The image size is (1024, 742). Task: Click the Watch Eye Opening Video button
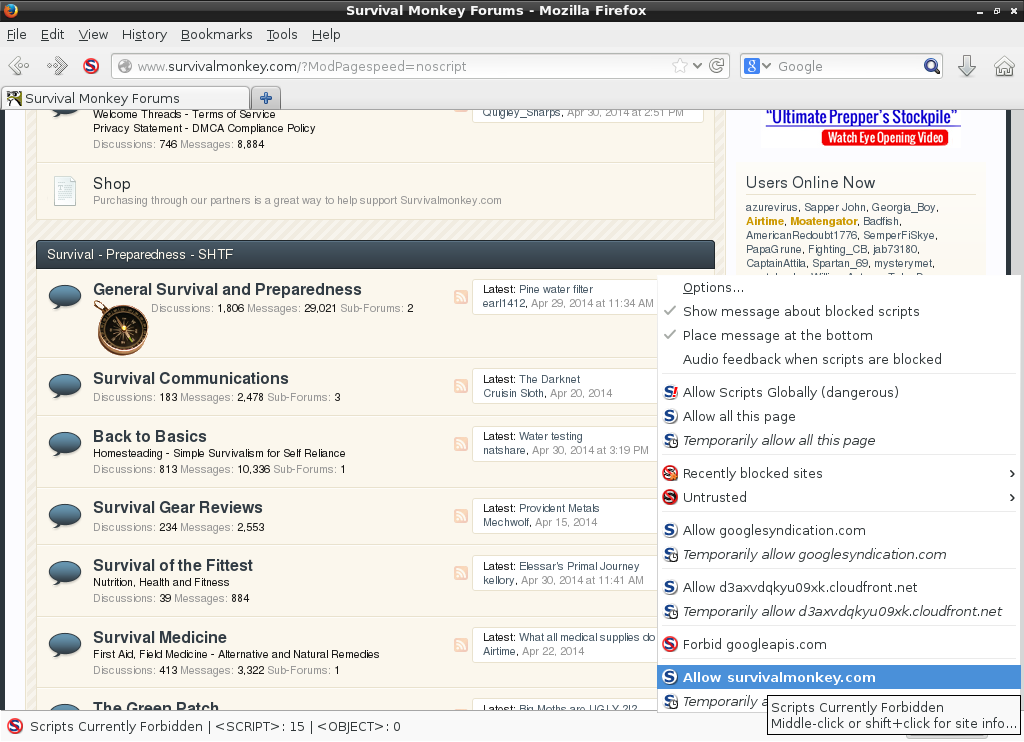[x=885, y=138]
